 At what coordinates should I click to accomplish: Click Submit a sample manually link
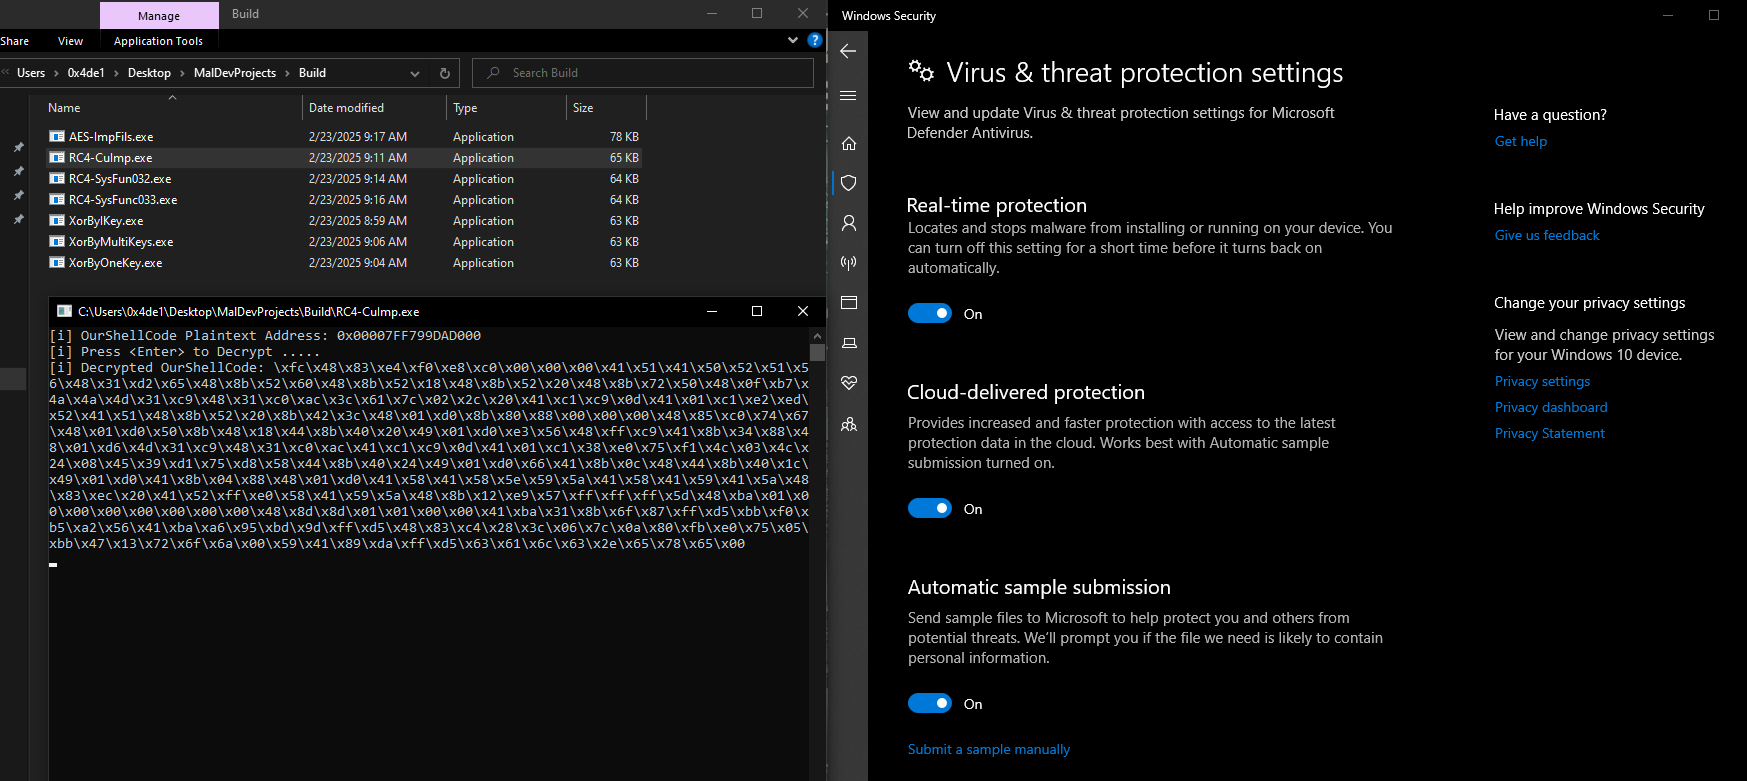(x=989, y=749)
